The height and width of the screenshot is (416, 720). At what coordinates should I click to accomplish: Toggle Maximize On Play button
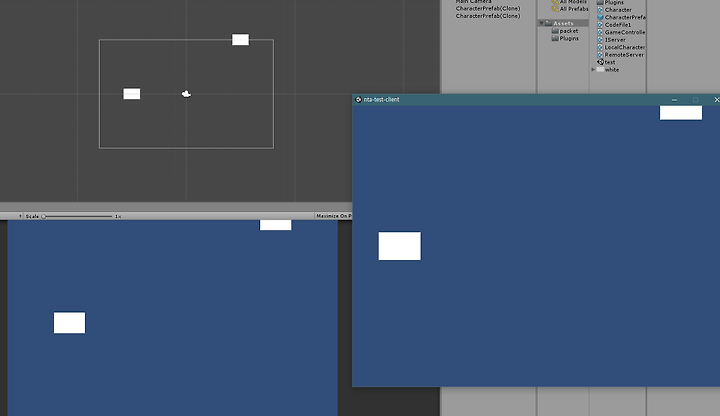point(334,216)
